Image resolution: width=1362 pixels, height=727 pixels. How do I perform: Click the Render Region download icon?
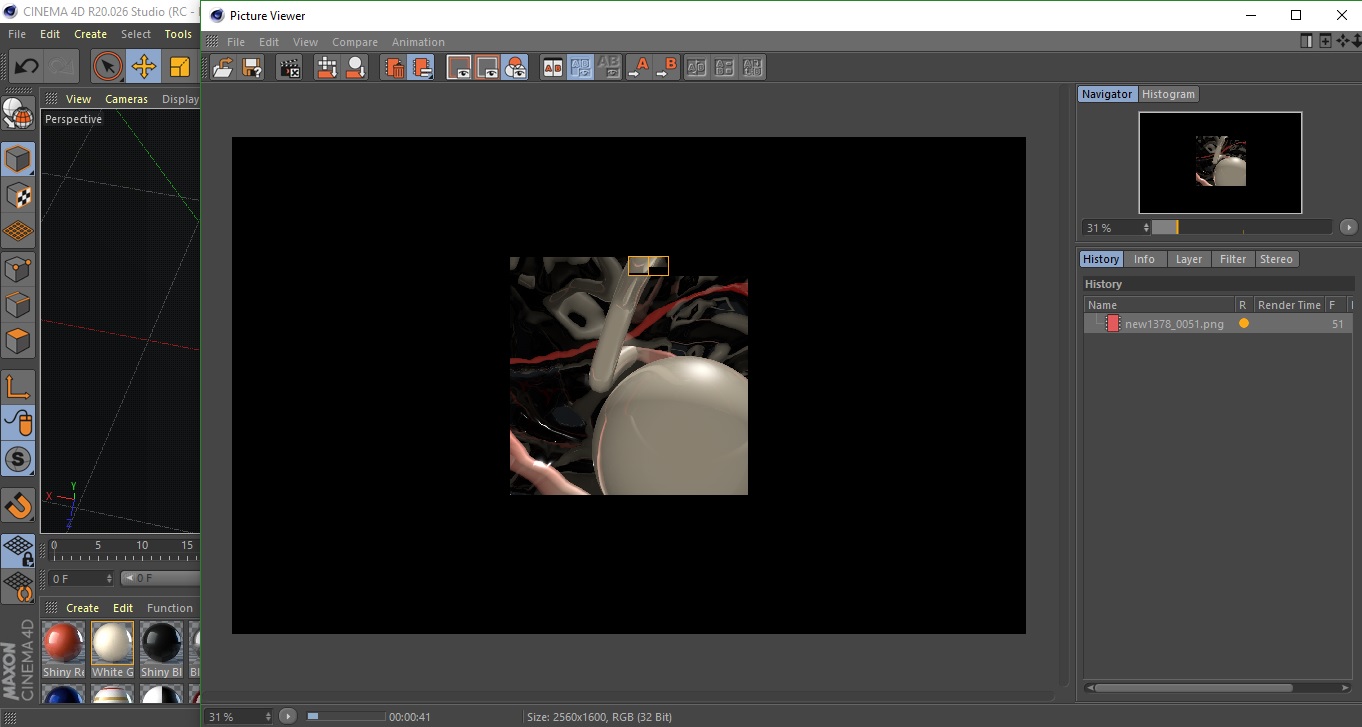pyautogui.click(x=327, y=68)
